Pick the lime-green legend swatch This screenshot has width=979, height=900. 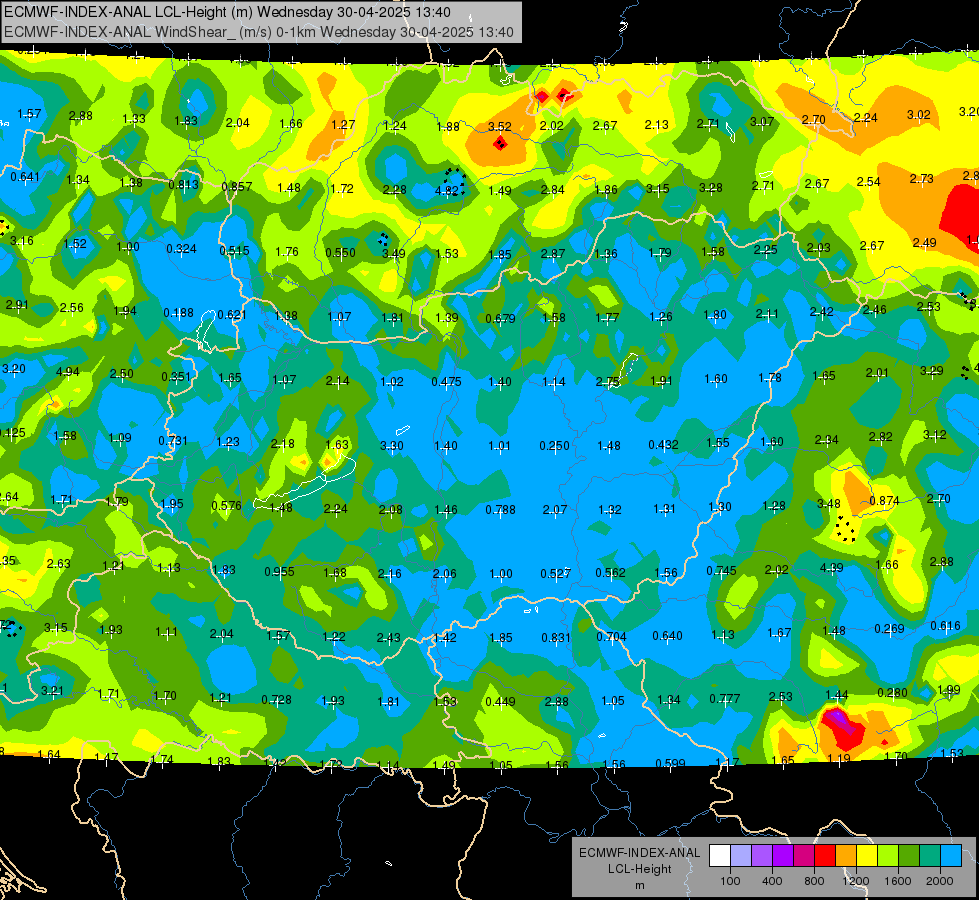888,856
